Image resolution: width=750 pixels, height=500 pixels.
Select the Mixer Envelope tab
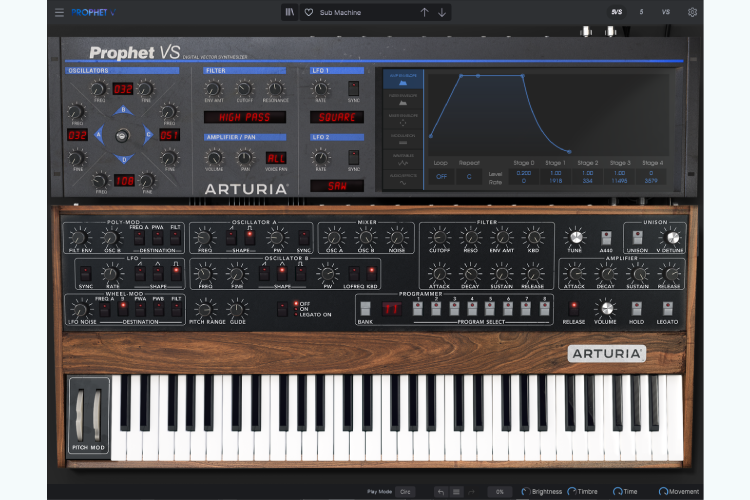pos(403,120)
